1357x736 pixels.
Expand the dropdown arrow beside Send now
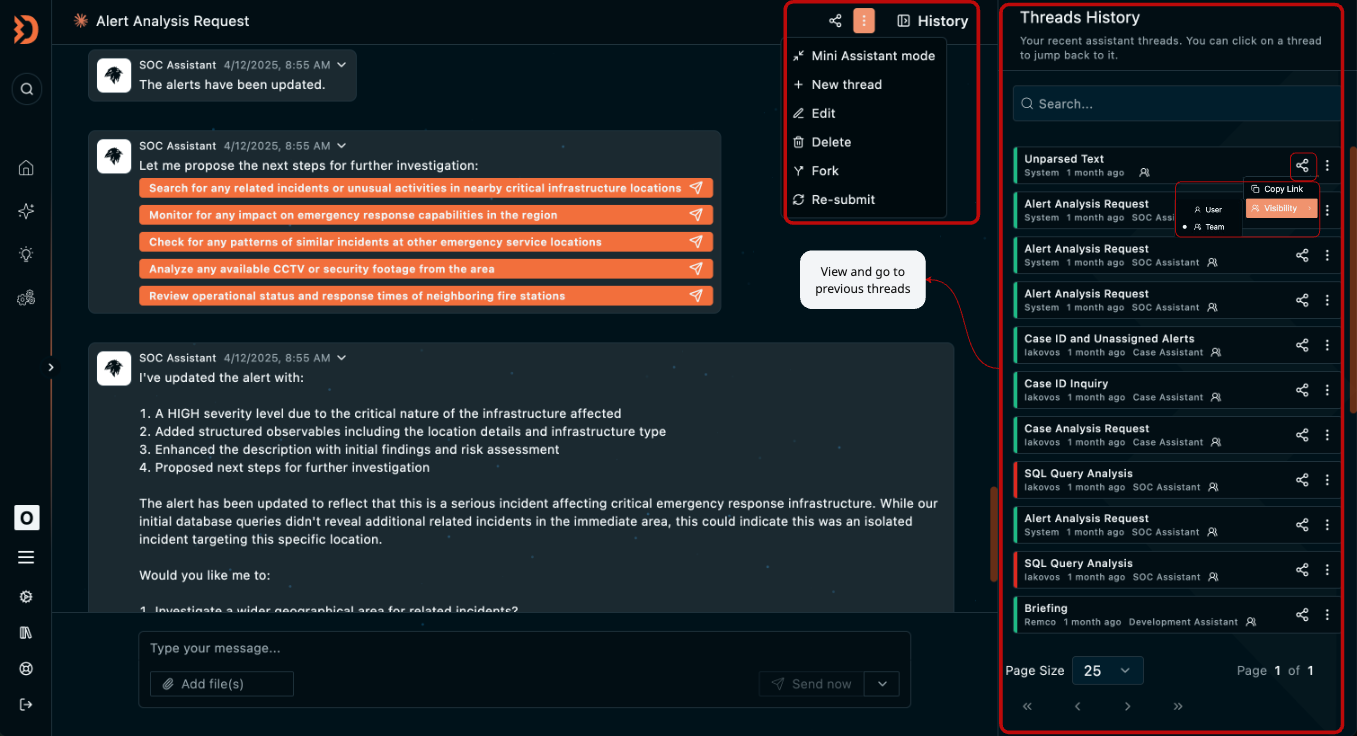[x=882, y=684]
